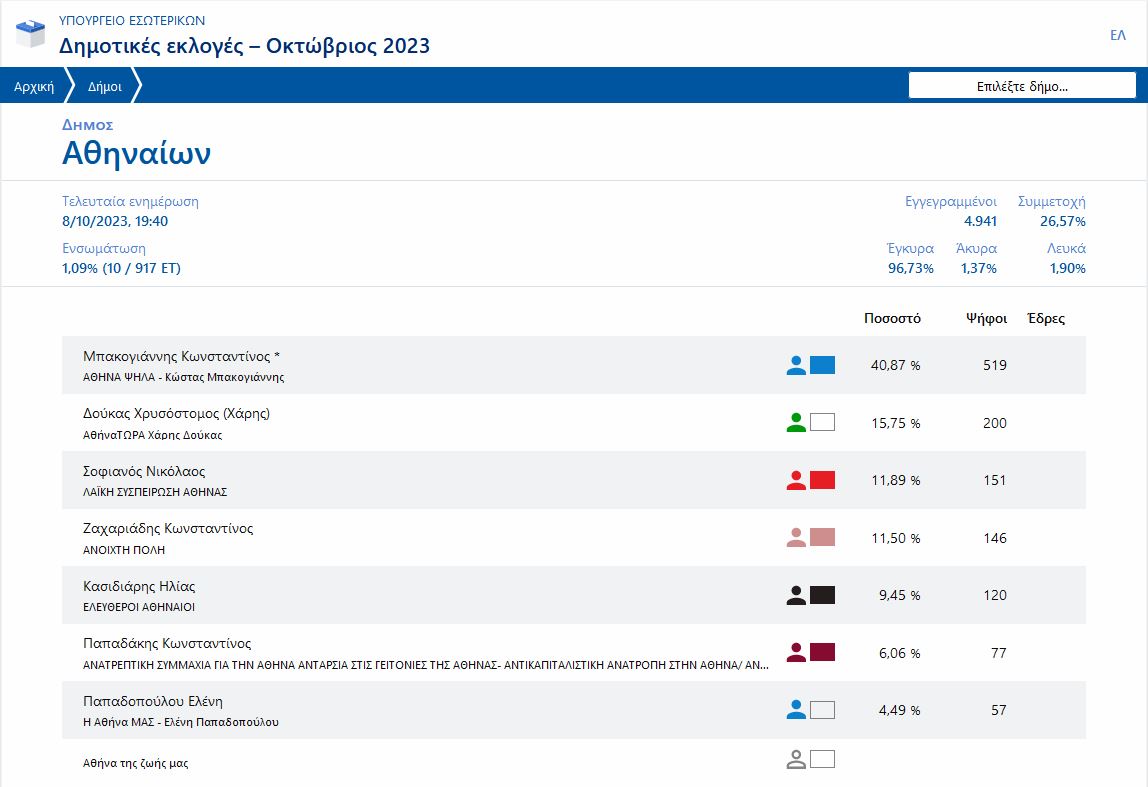
Task: Click the Ψήφοι column header
Action: coord(986,319)
